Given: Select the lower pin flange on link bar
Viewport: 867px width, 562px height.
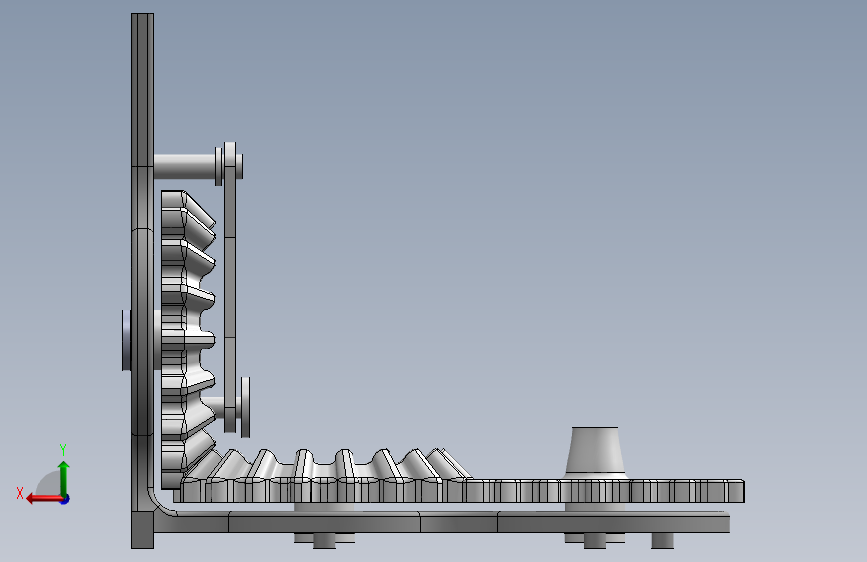Looking at the screenshot, I should 246,407.
